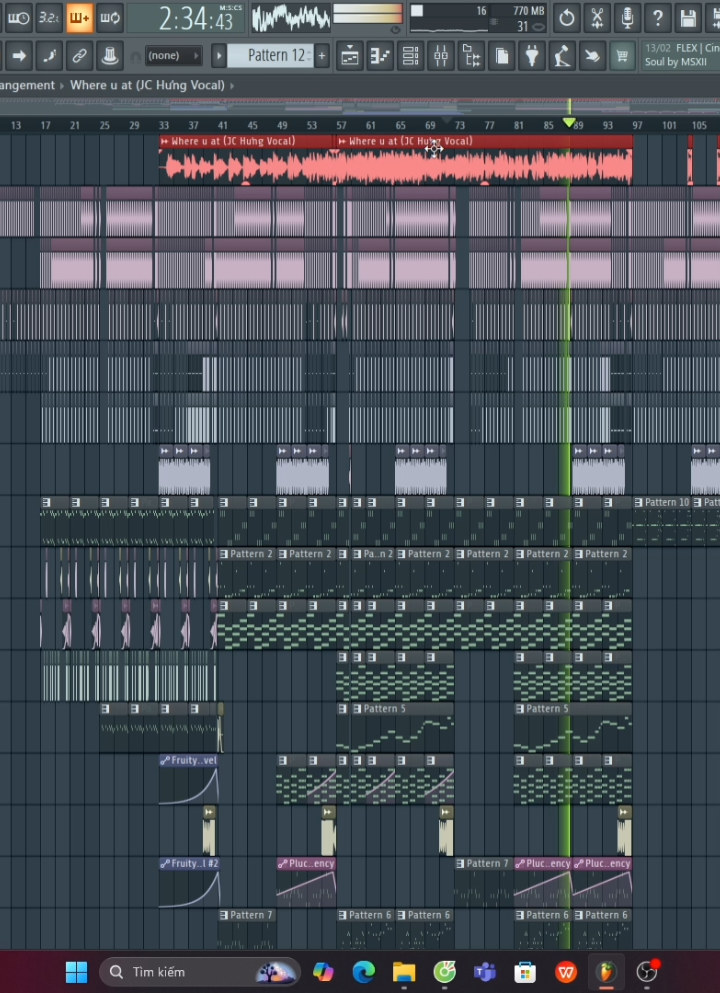The height and width of the screenshot is (993, 720).
Task: Click the microphone recording icon
Action: coord(628,18)
